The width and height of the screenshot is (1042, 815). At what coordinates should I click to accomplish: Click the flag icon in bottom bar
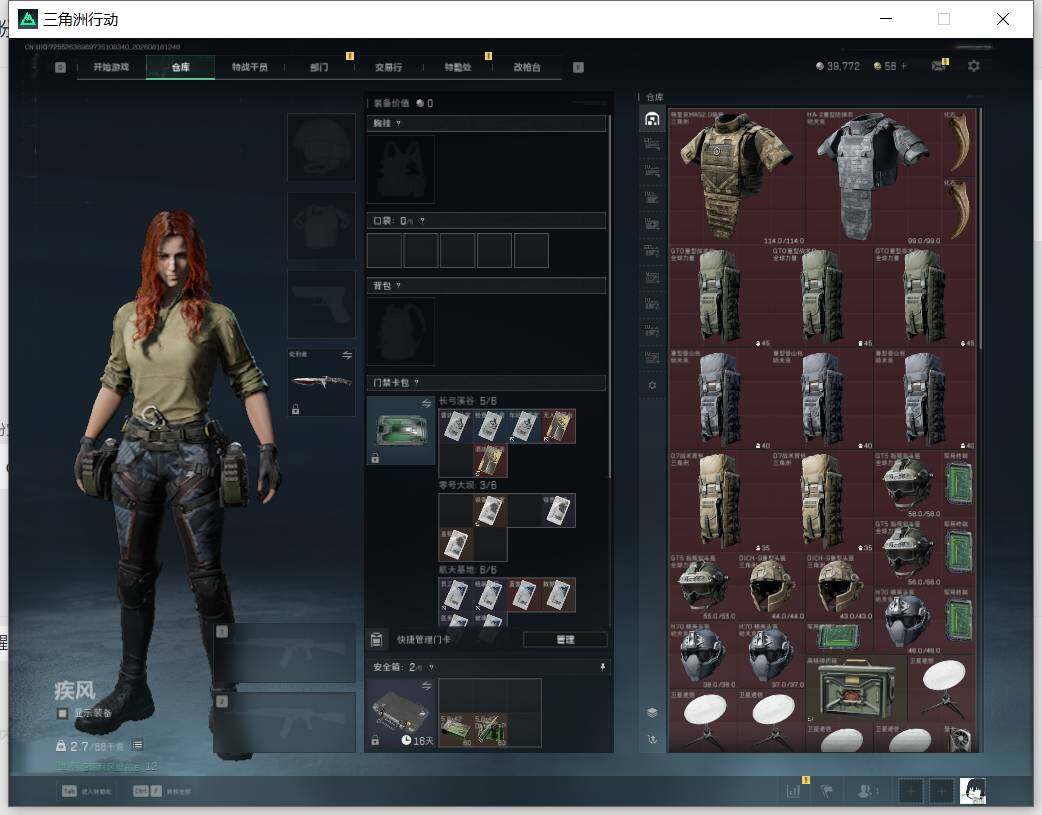pyautogui.click(x=827, y=790)
